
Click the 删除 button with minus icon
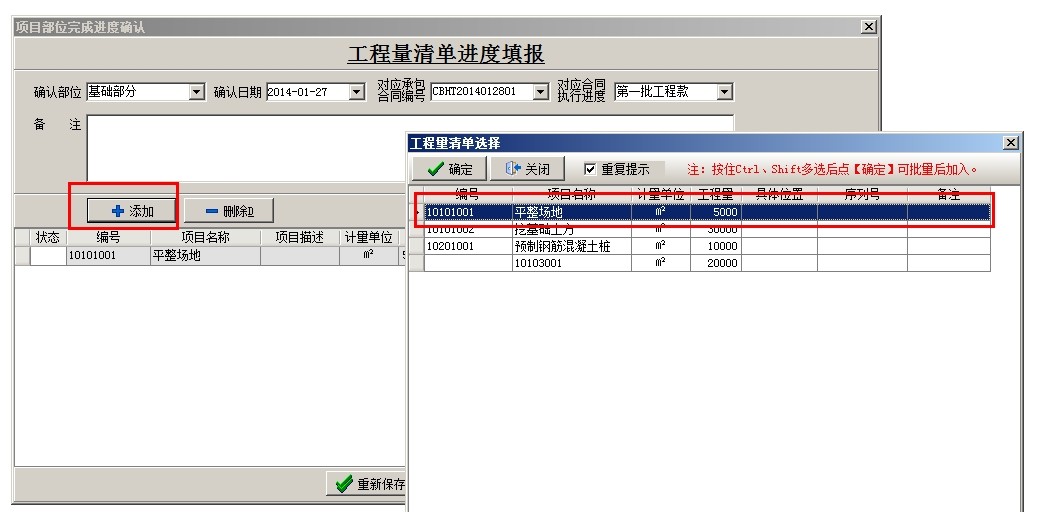(229, 211)
